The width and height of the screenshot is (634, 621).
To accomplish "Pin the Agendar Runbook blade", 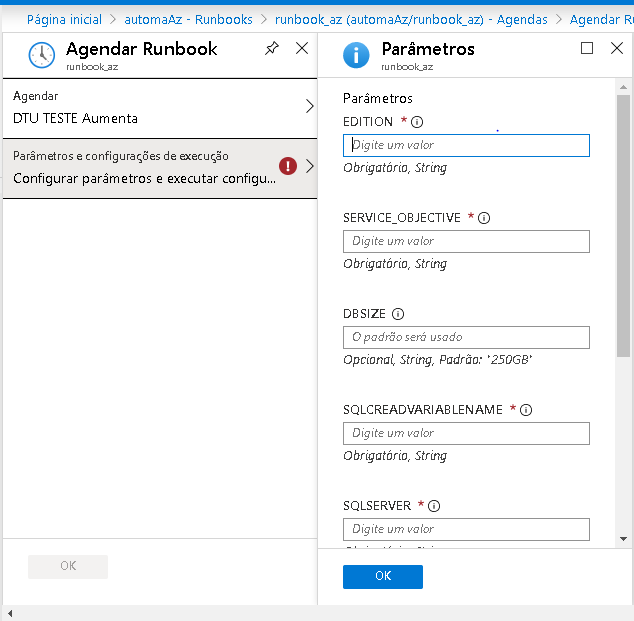I will click(x=272, y=48).
